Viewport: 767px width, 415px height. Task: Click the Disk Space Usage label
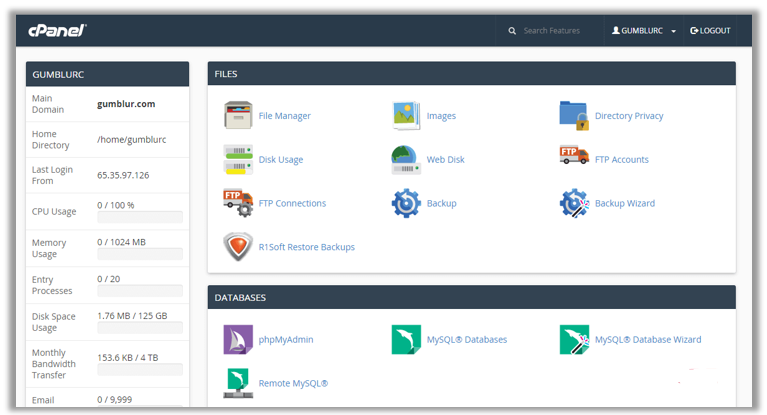54,322
